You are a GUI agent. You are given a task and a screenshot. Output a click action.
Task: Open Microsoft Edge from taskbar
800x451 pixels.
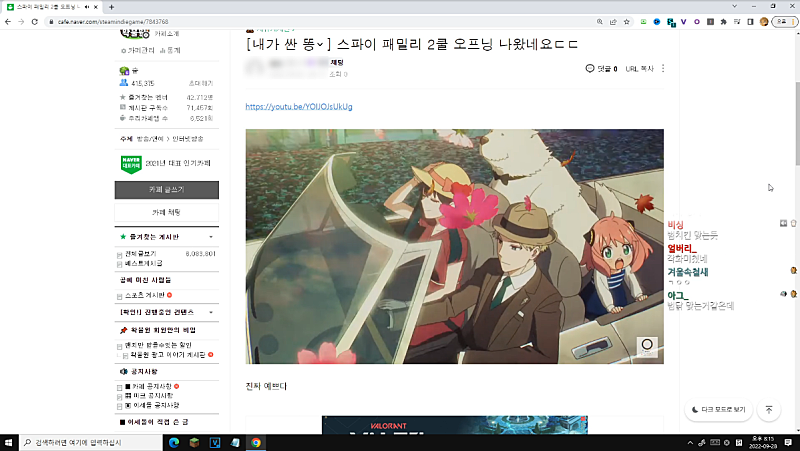point(174,442)
